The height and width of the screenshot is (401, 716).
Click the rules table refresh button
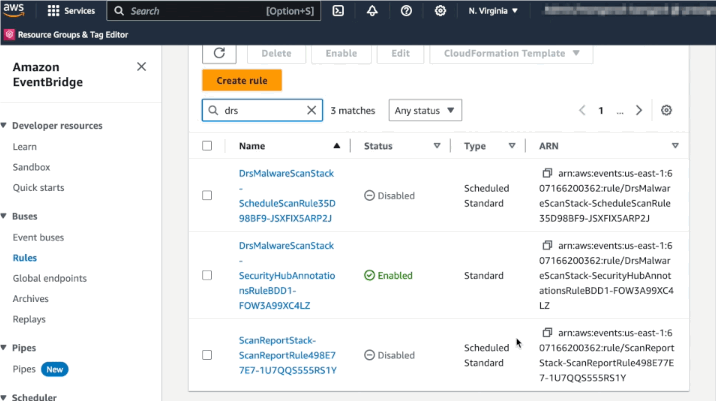tap(219, 53)
